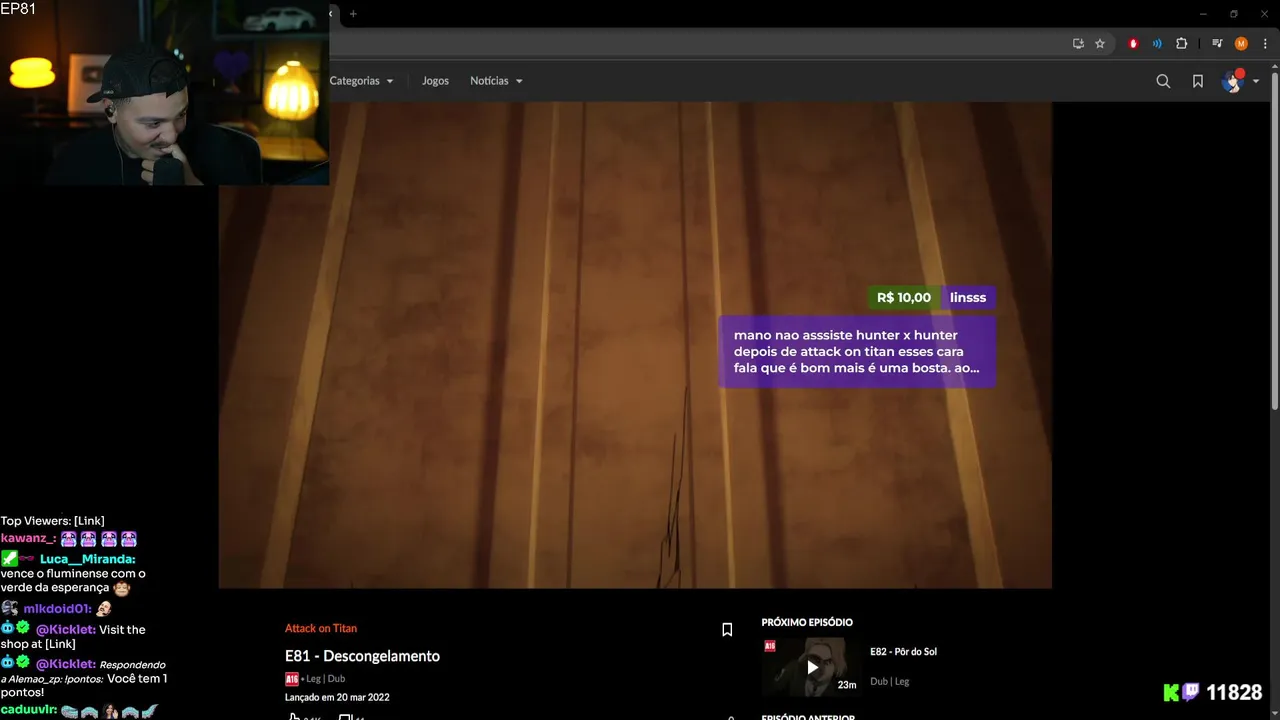Screen dimensions: 1280x720
Task: Open the Attack on Titan series link
Action: point(321,628)
